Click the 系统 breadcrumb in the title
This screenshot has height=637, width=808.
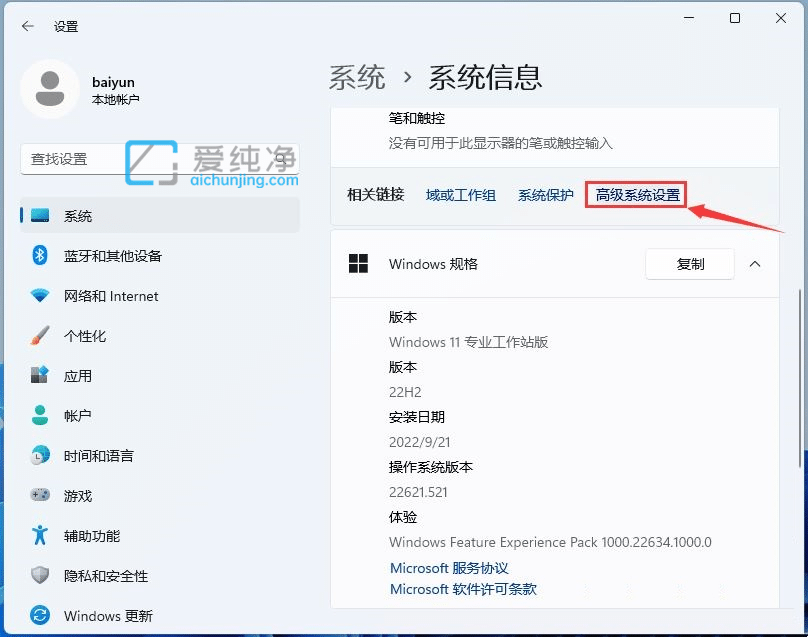click(x=357, y=78)
